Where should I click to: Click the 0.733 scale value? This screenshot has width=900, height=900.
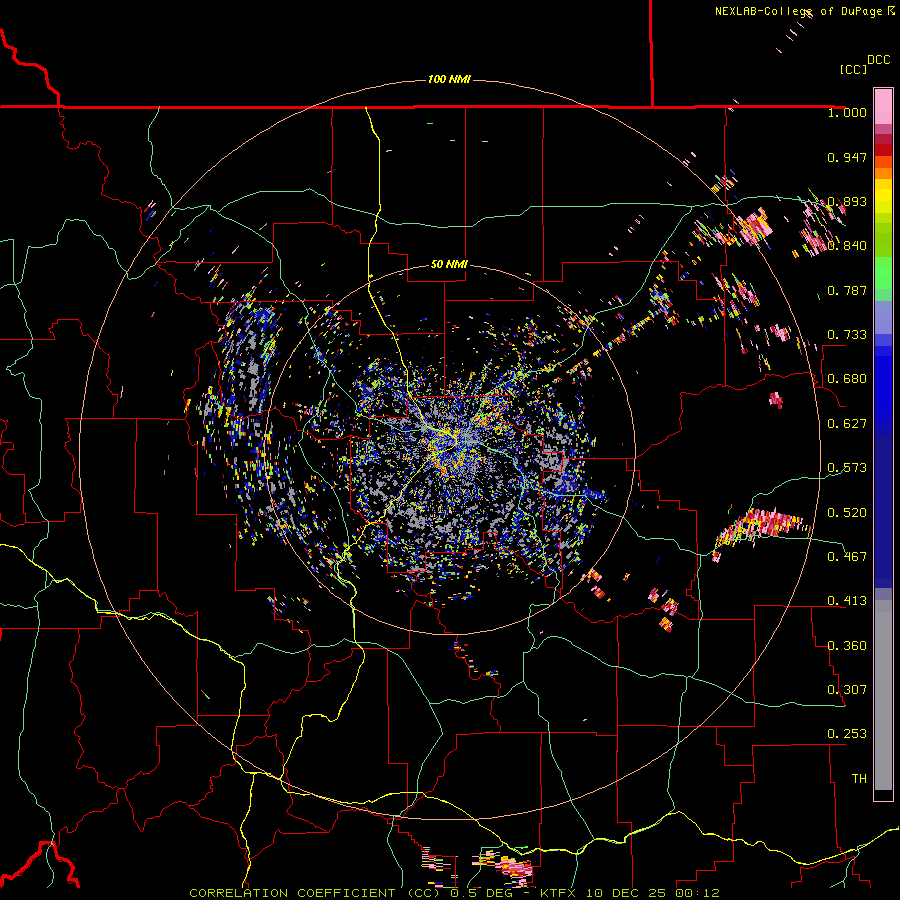click(847, 335)
